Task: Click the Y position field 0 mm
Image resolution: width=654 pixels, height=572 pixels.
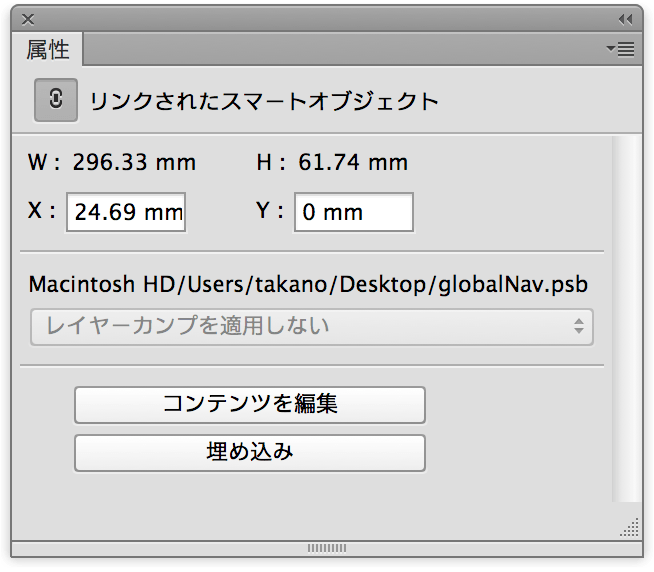Action: [354, 212]
